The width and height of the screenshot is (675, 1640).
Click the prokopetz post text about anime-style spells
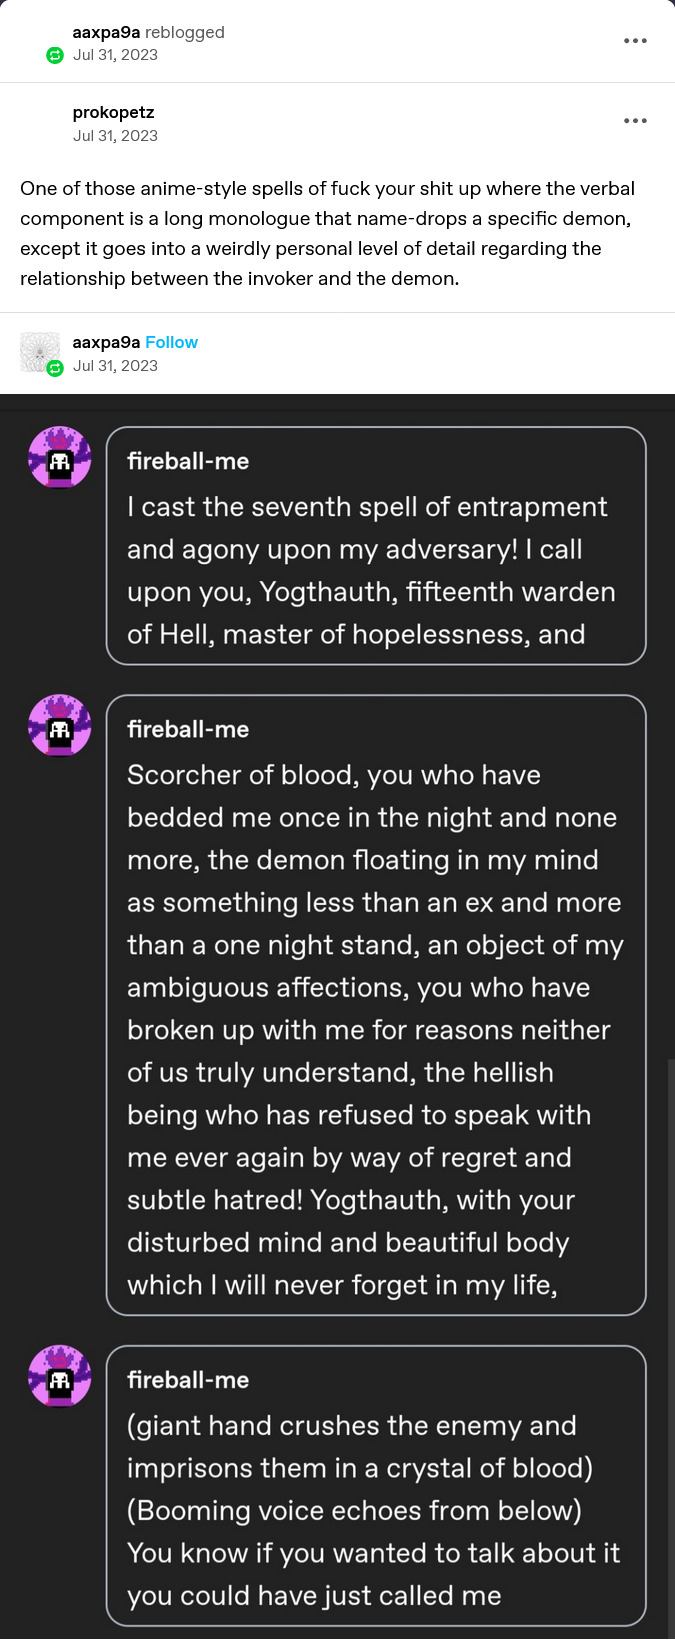328,233
